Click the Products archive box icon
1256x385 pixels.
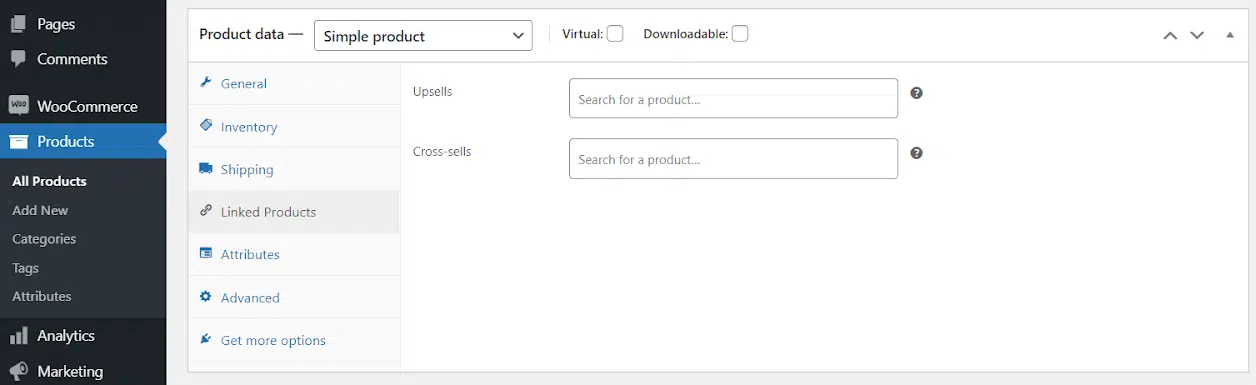click(18, 141)
